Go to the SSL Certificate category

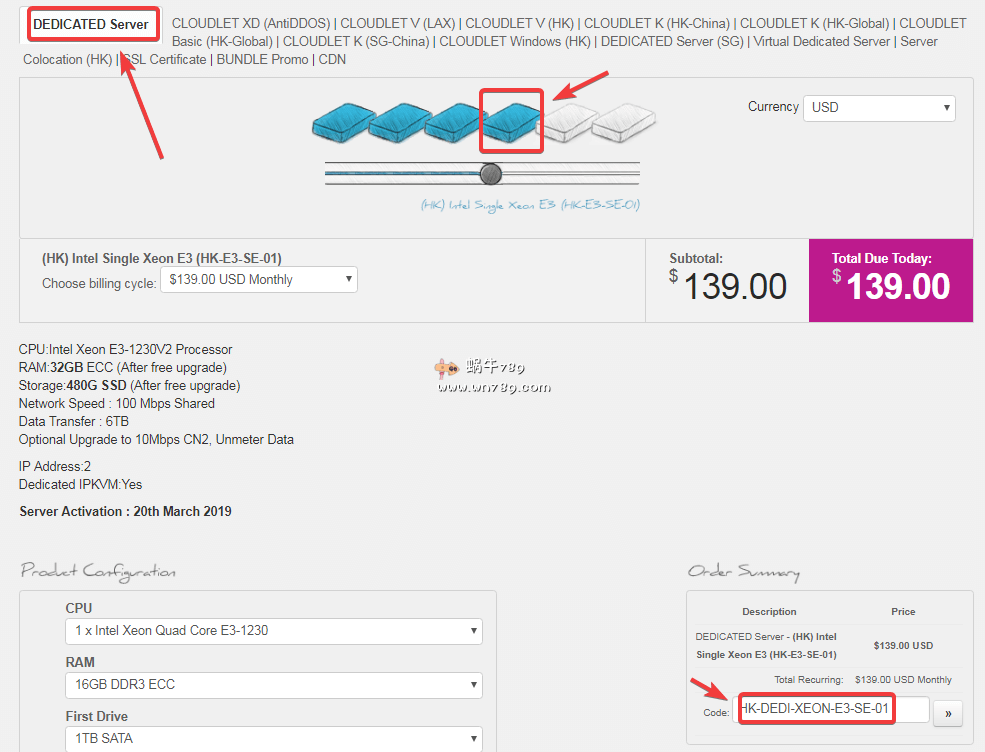(x=164, y=59)
